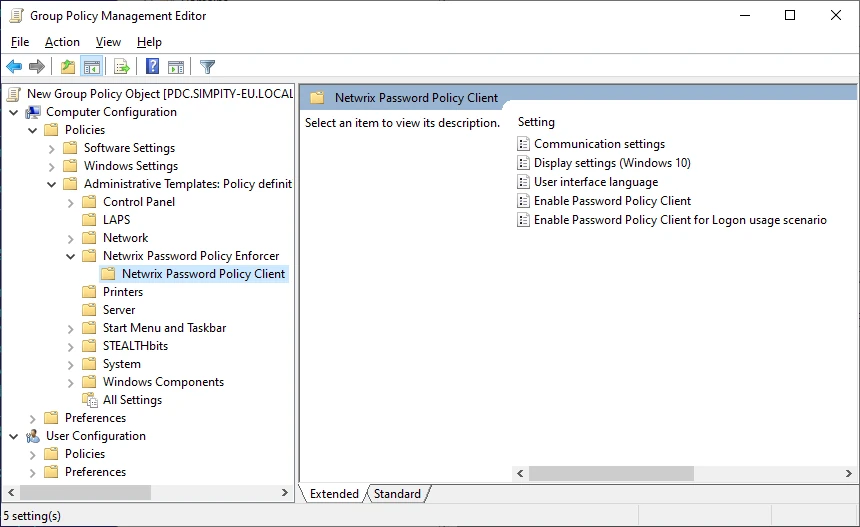Image resolution: width=860 pixels, height=527 pixels.
Task: Maximize the Group Policy Management Editor window
Action: [x=790, y=15]
